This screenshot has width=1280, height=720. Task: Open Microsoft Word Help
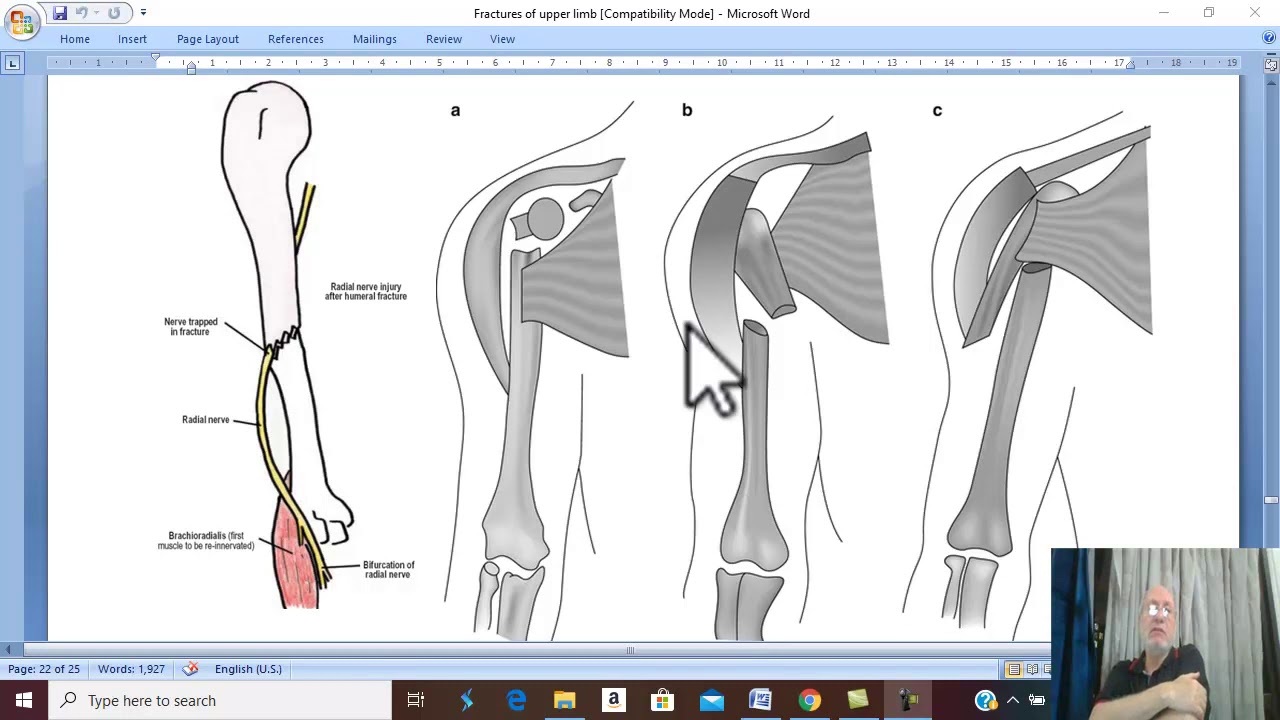click(x=1268, y=39)
